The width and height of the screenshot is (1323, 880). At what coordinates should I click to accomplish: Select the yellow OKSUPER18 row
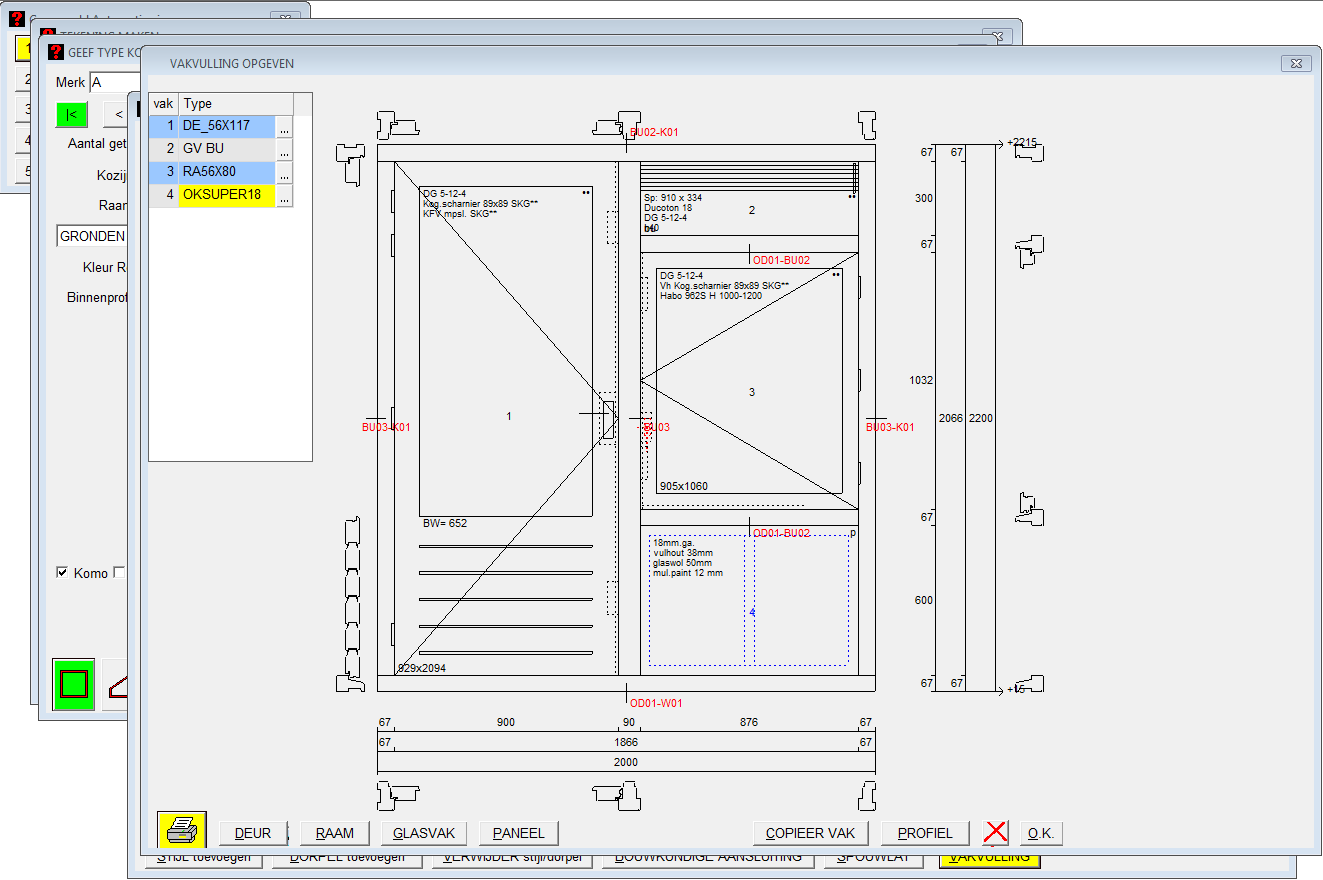(x=227, y=195)
